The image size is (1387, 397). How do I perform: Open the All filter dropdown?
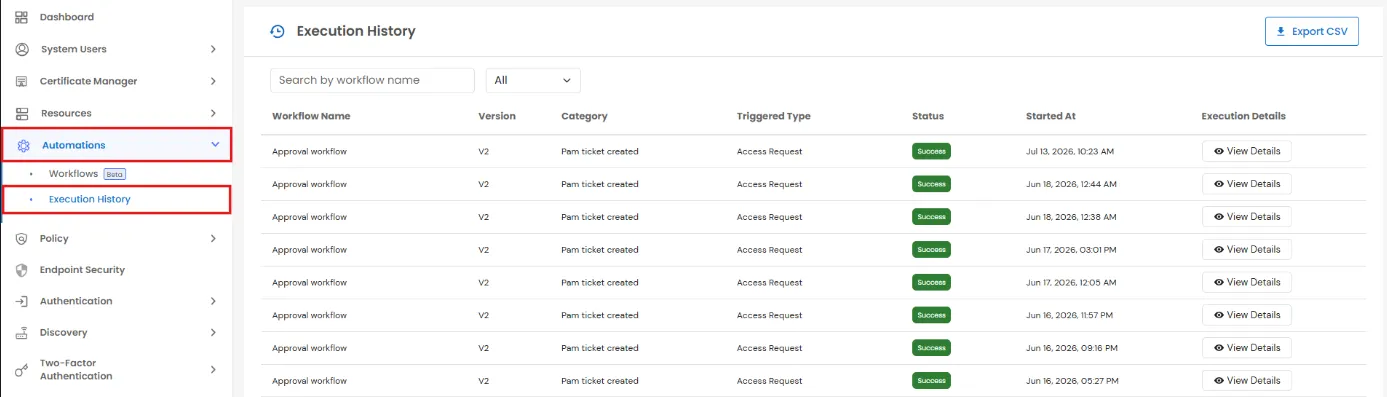tap(533, 80)
